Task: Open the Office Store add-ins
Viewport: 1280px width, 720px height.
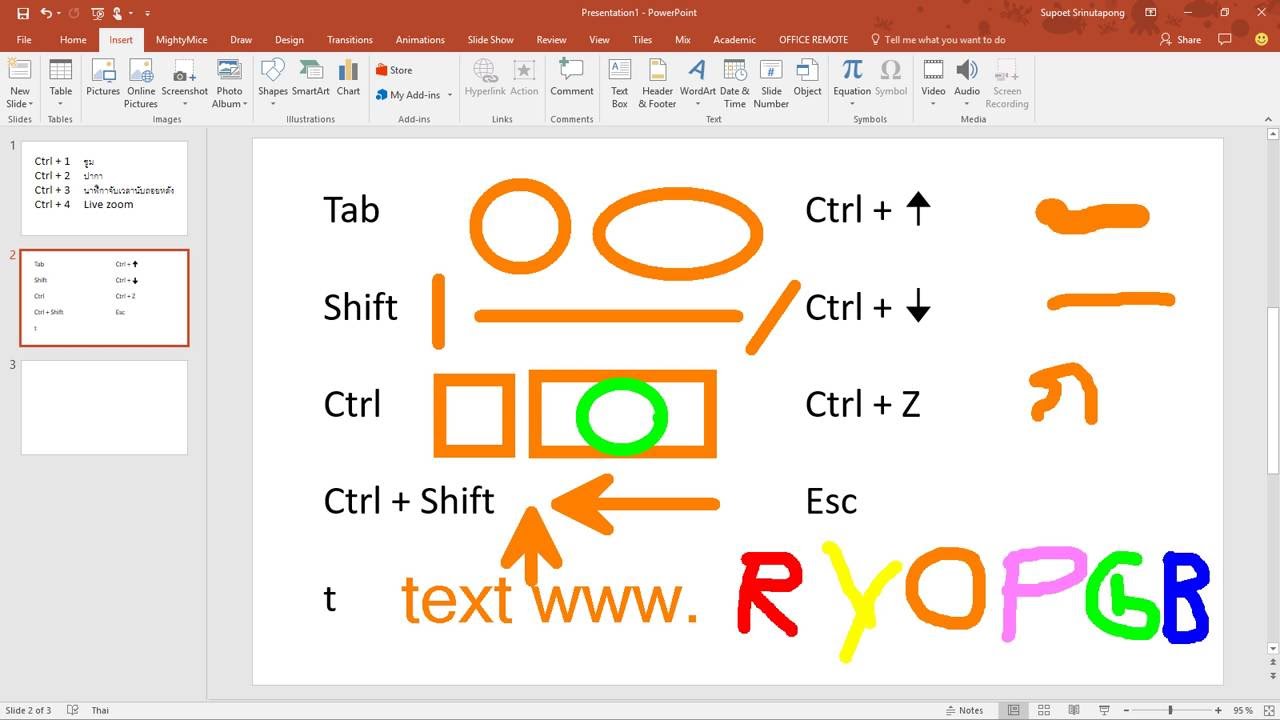Action: [394, 70]
